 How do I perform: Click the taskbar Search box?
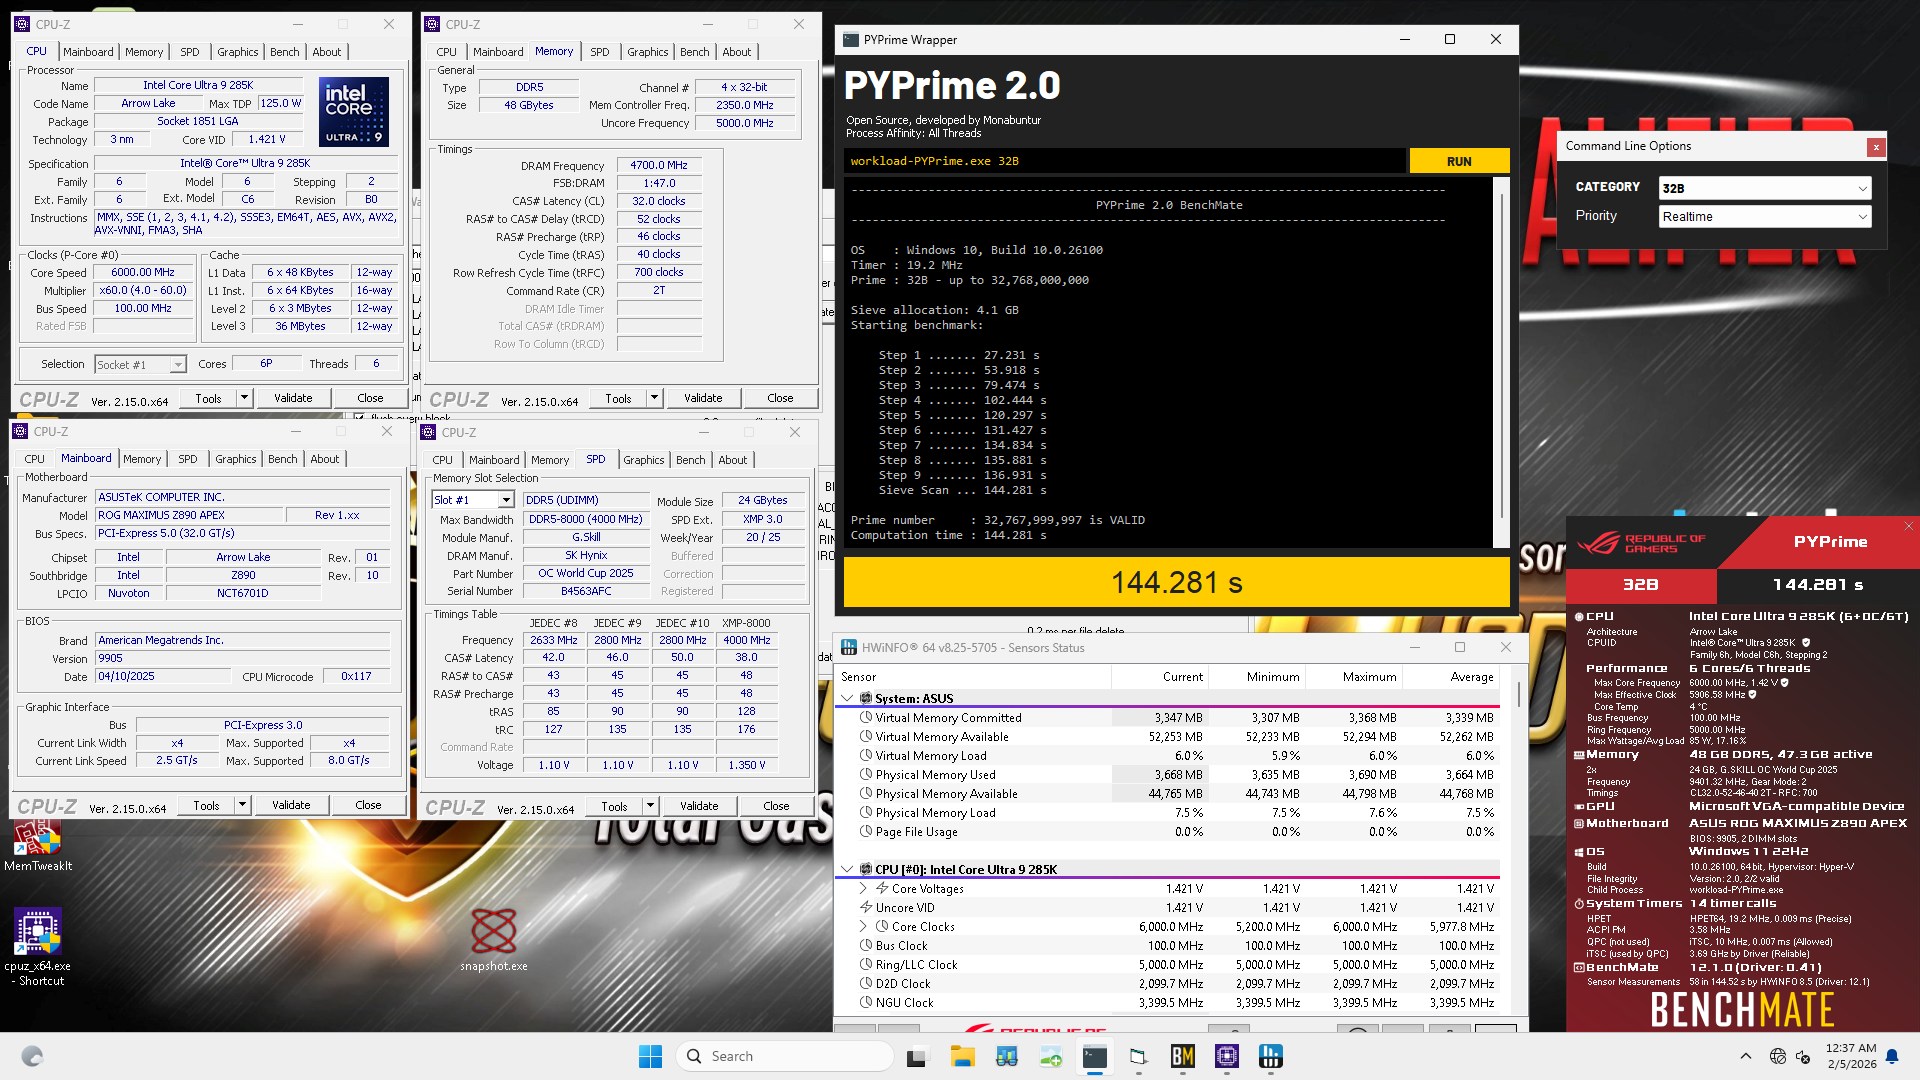point(785,1056)
